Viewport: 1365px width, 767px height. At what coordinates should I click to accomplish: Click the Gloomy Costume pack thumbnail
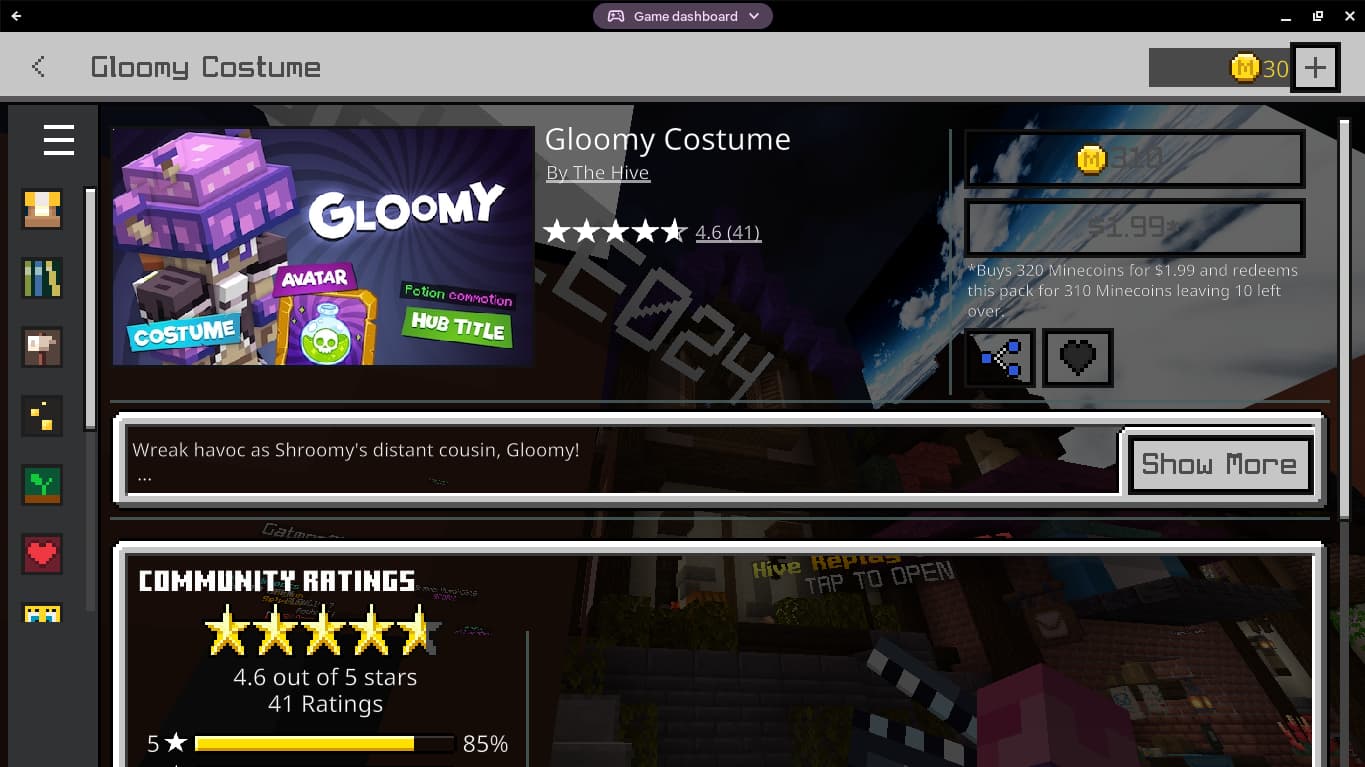[323, 246]
